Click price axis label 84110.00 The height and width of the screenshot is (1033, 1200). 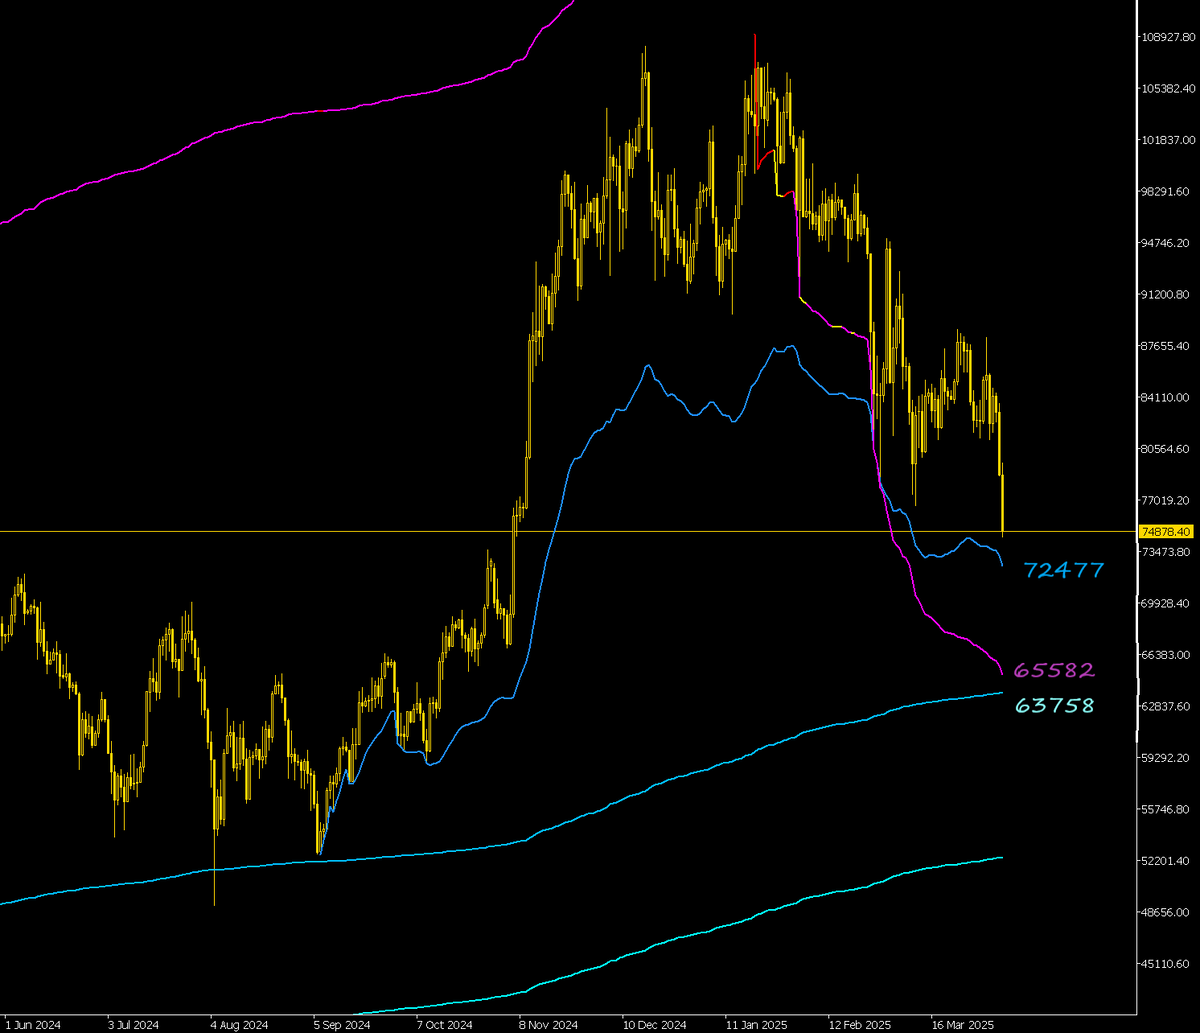[x=1166, y=398]
